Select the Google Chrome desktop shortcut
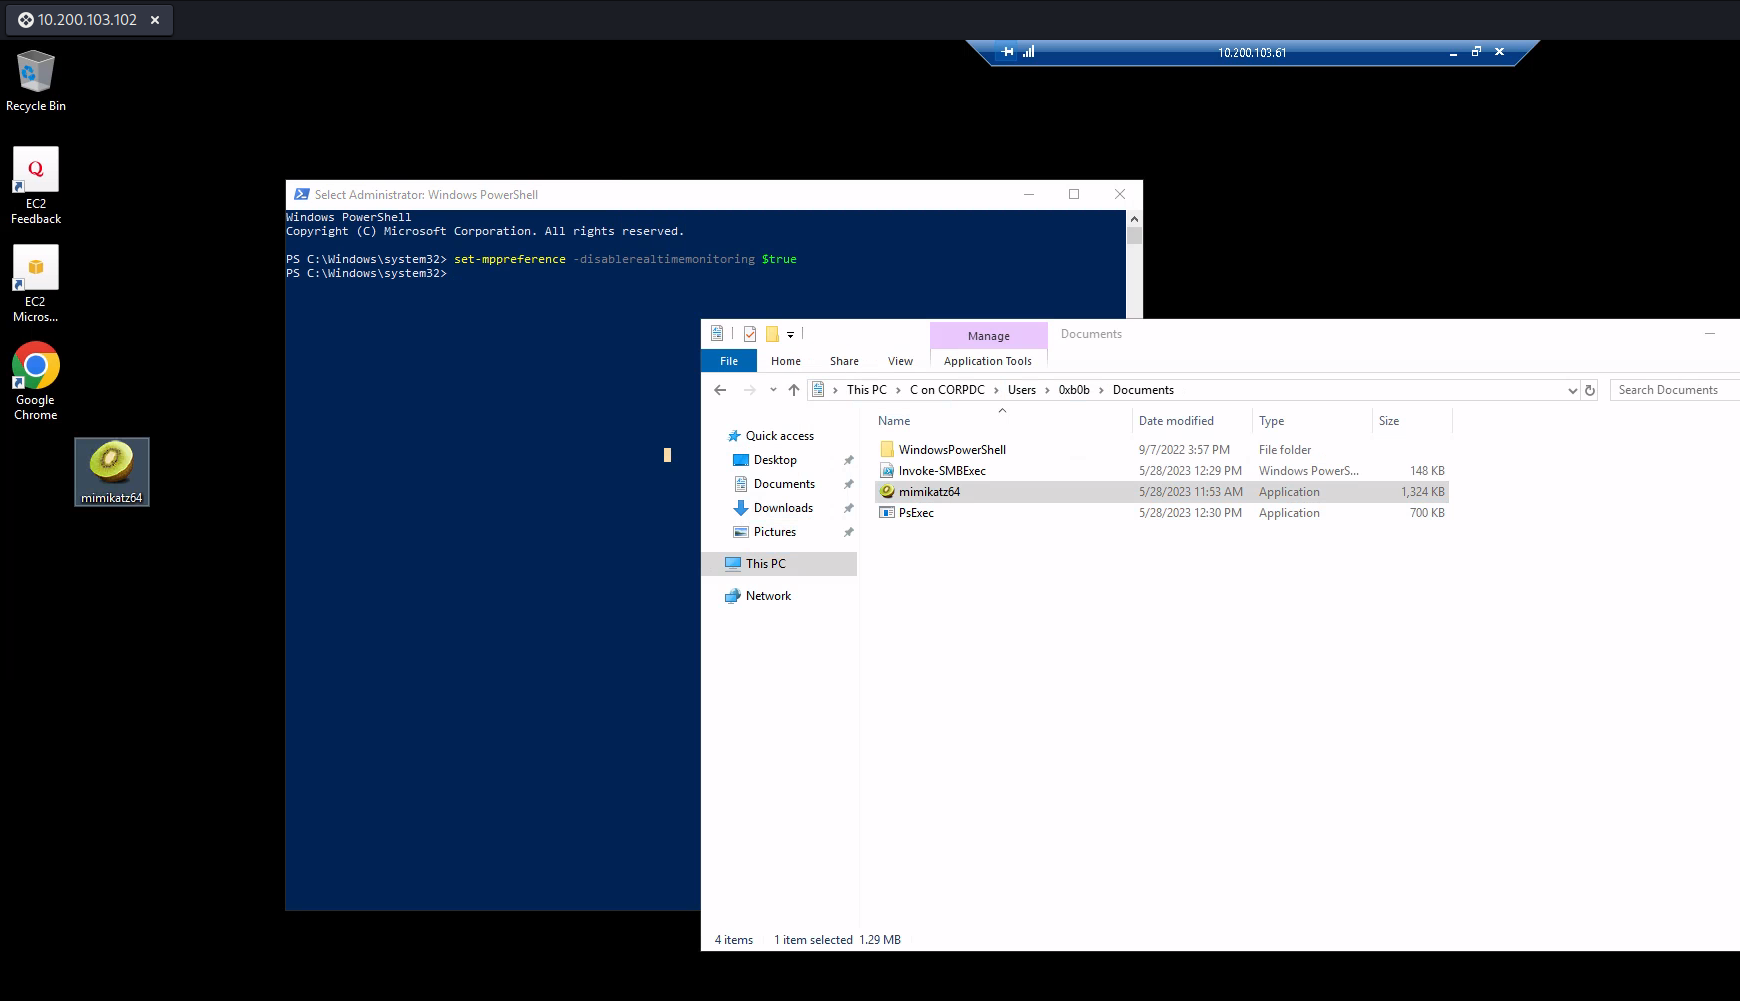This screenshot has width=1740, height=1001. click(36, 380)
